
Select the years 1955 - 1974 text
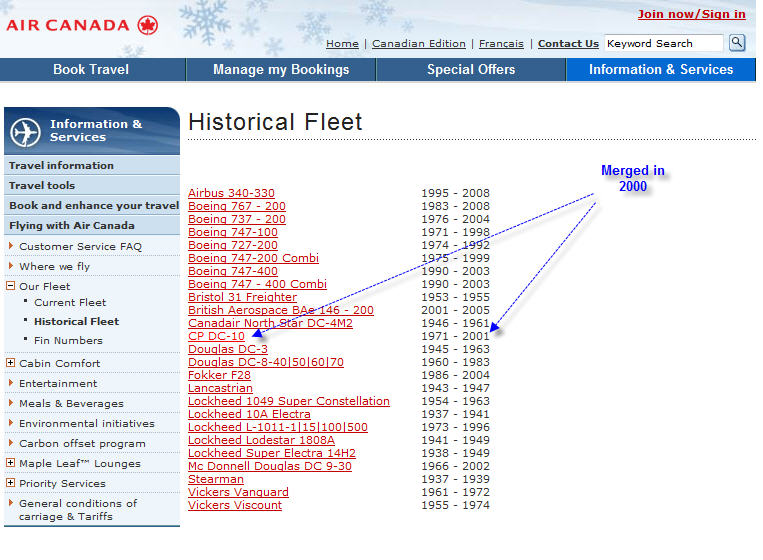click(455, 505)
